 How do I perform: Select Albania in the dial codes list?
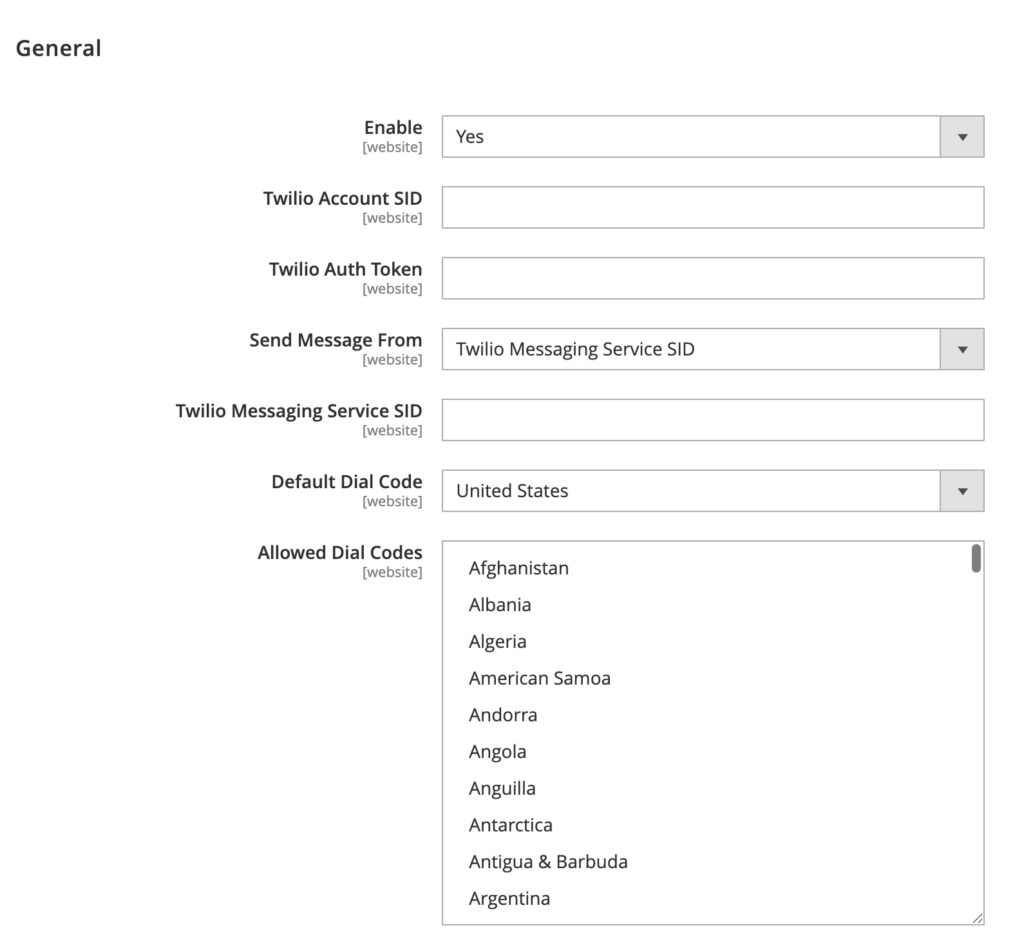pos(500,605)
